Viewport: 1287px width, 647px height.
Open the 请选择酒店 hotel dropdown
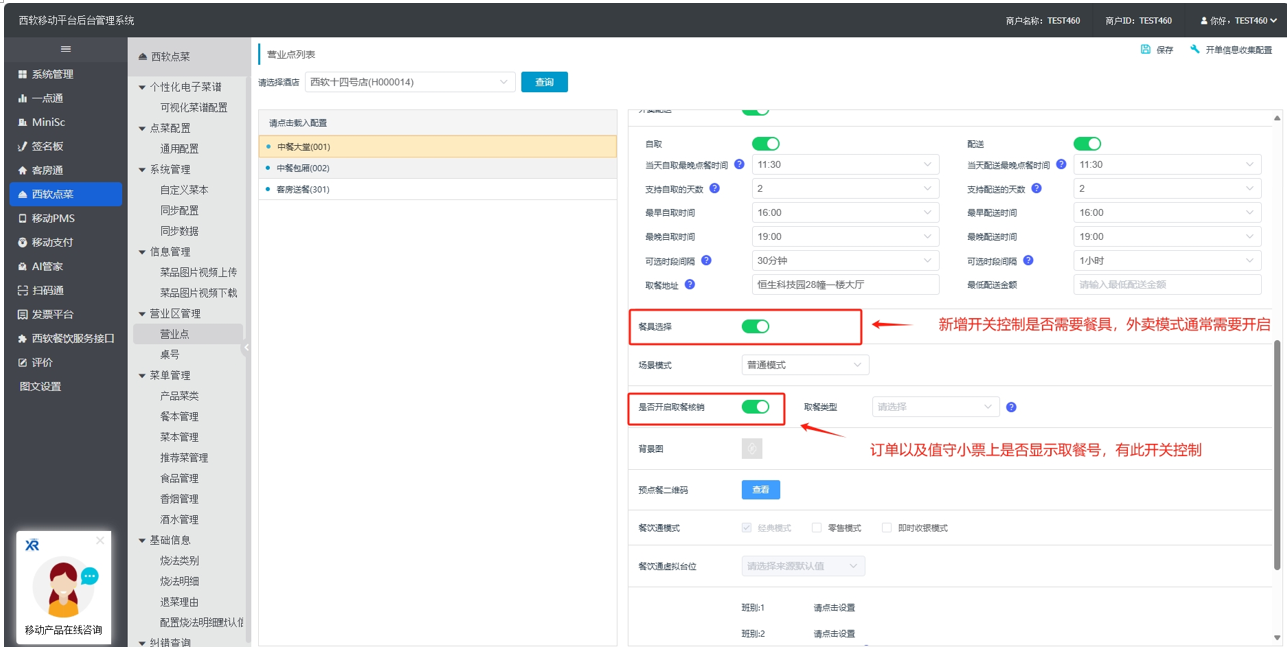pos(410,82)
